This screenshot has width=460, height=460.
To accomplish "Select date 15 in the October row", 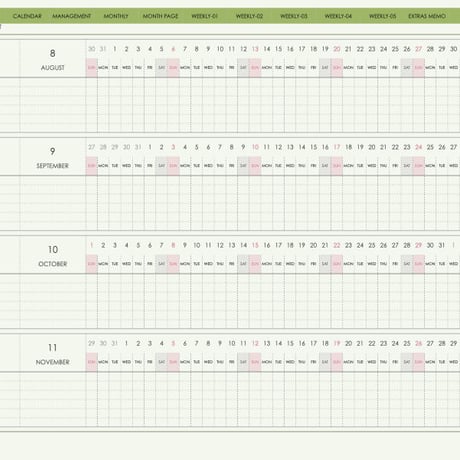I will point(255,245).
